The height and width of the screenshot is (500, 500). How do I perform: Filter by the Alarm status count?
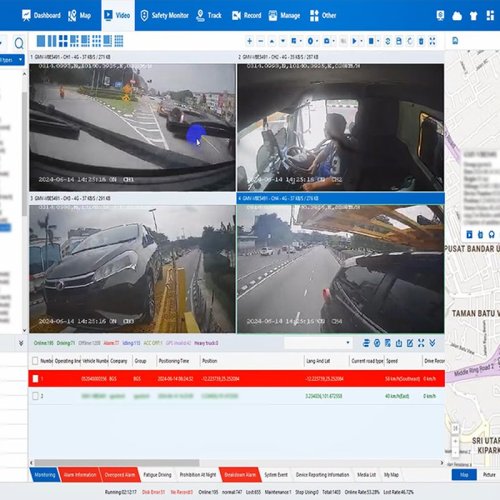(111, 343)
